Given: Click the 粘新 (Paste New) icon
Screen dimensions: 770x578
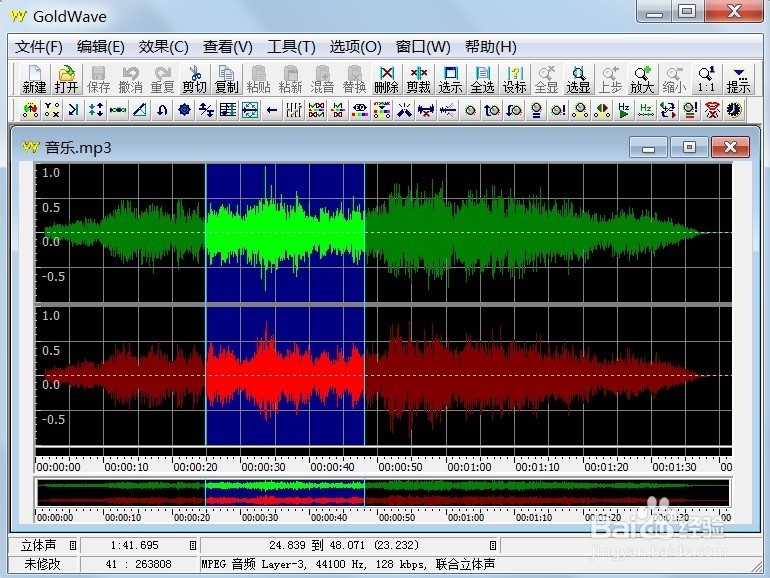Looking at the screenshot, I should tap(290, 80).
